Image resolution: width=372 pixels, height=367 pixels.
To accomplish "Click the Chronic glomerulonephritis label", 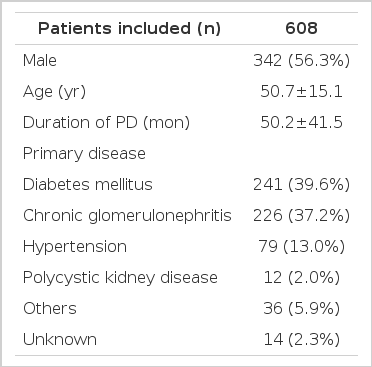I will 127,216.
